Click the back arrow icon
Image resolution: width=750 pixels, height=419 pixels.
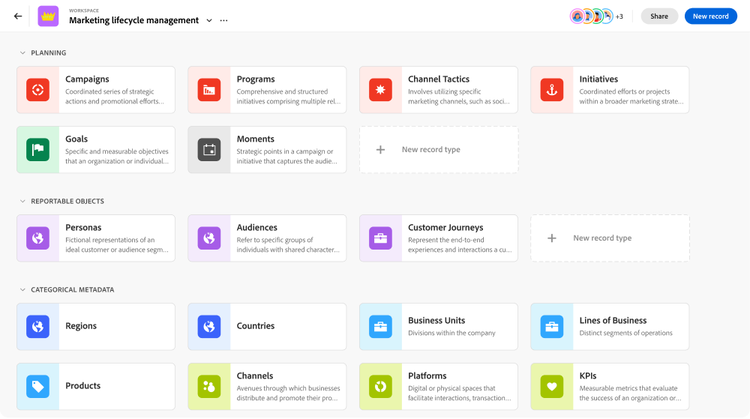18,16
